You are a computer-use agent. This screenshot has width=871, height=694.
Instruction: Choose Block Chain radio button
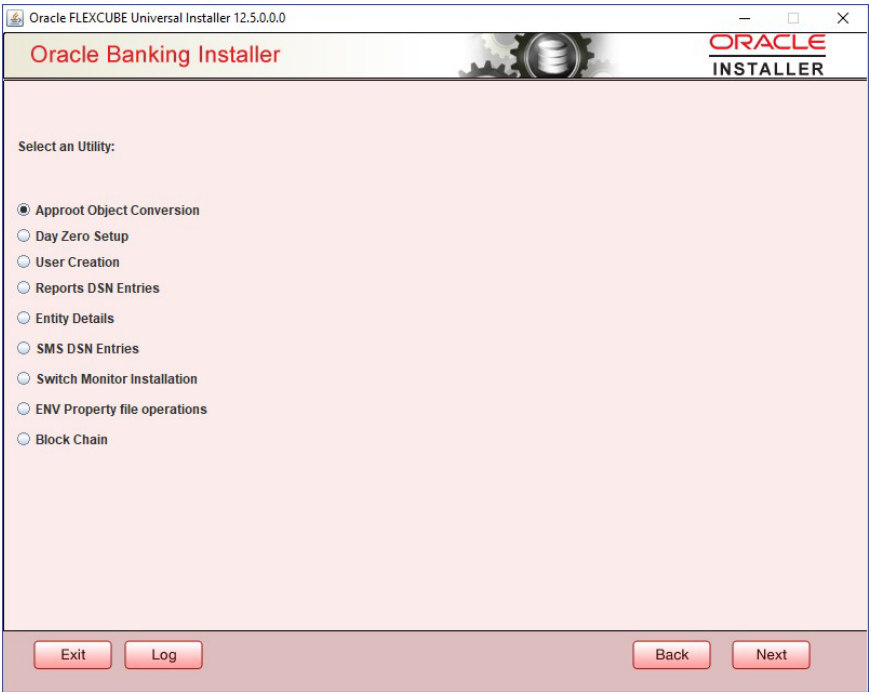[x=23, y=439]
